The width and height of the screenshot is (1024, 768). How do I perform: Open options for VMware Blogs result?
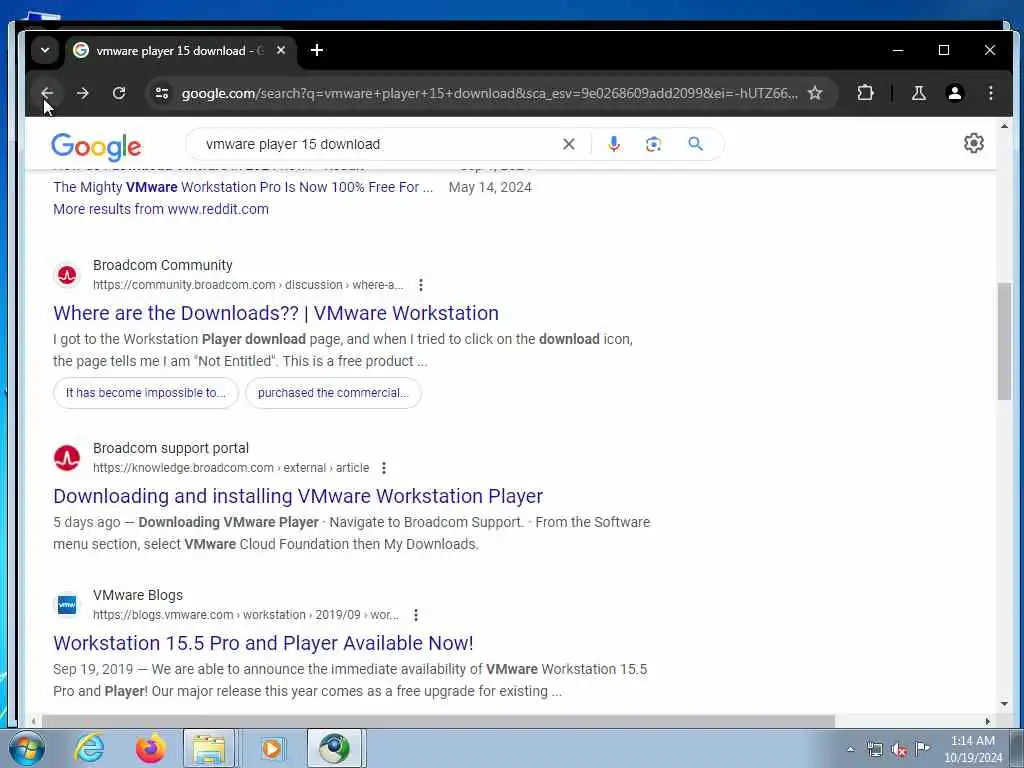[x=415, y=615]
